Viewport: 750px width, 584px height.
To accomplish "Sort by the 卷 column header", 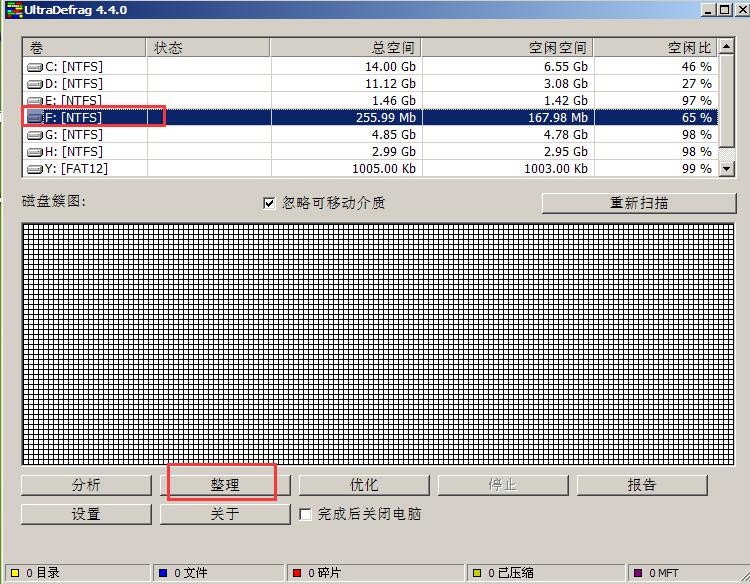I will pyautogui.click(x=84, y=48).
